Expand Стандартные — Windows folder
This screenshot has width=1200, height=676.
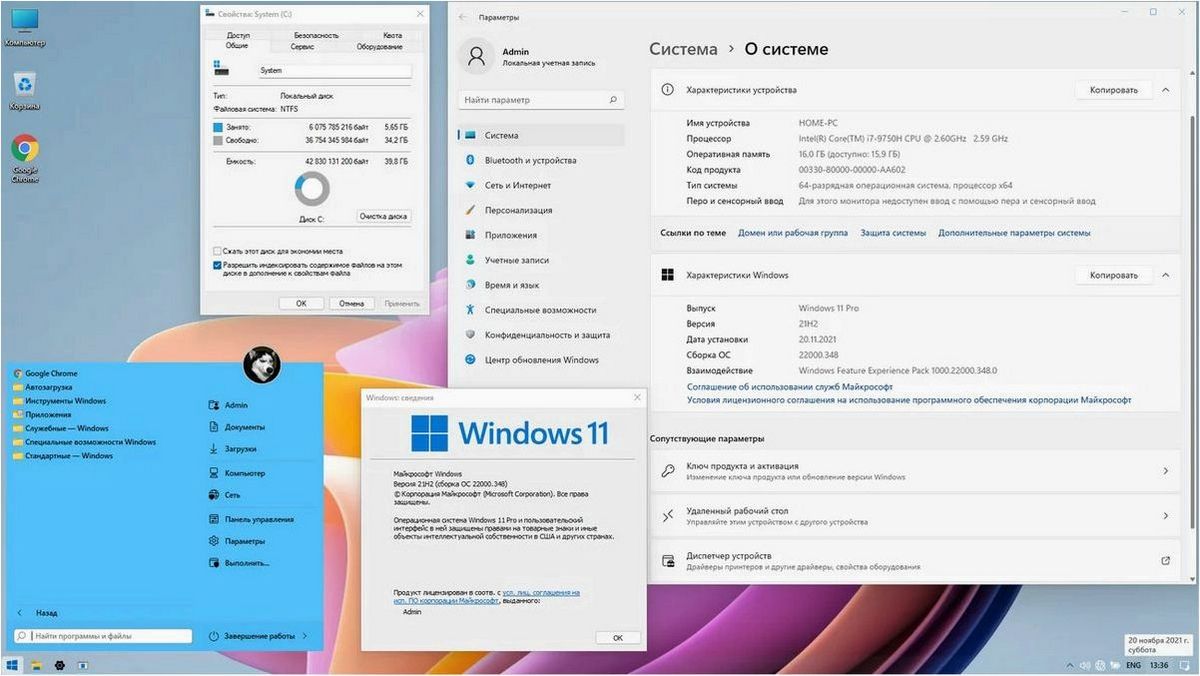point(62,456)
